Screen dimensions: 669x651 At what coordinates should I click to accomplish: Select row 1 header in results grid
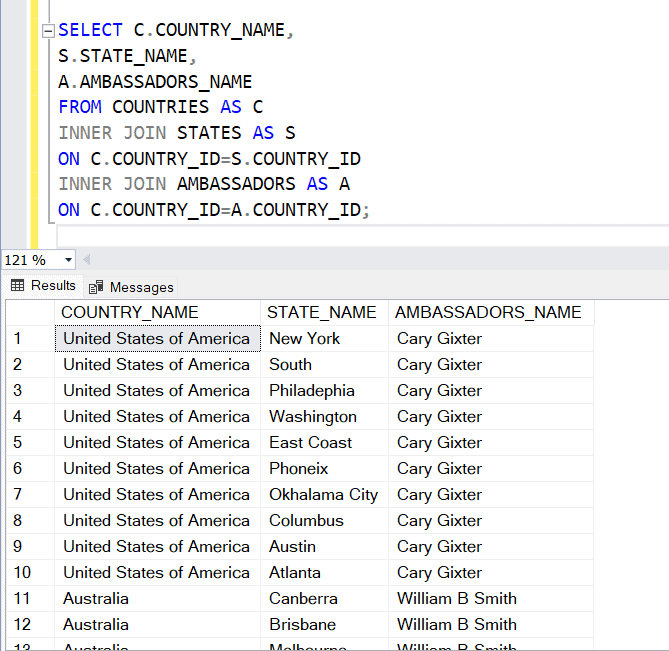[x=30, y=339]
